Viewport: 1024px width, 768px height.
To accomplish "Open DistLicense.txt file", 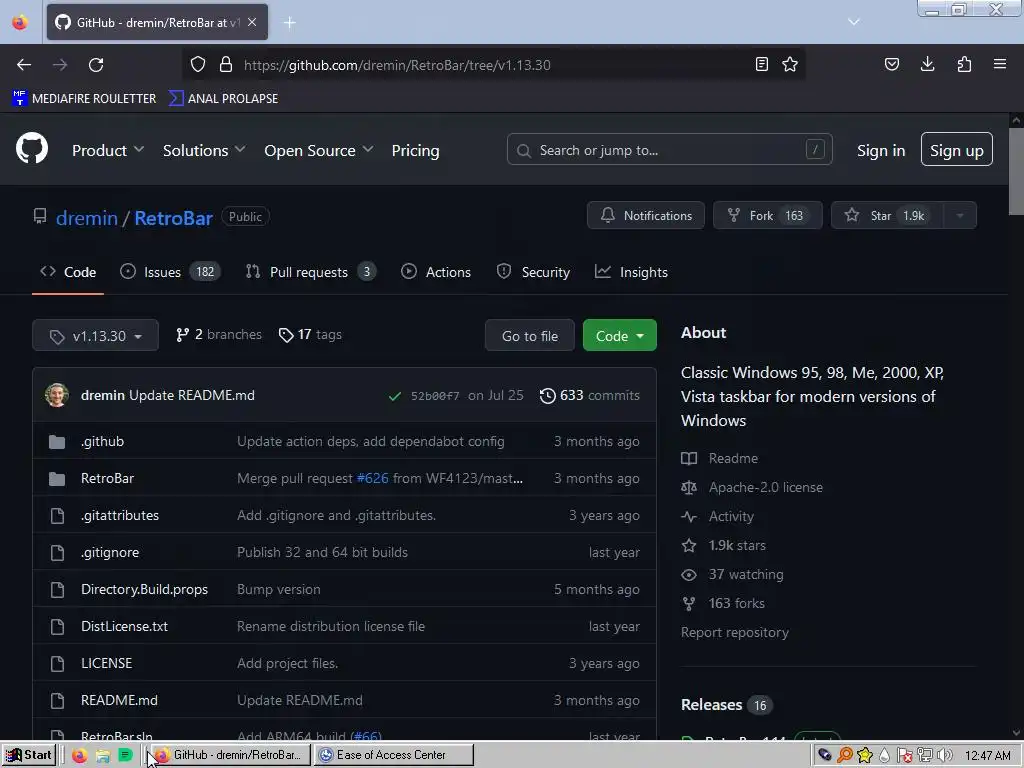I will point(124,626).
